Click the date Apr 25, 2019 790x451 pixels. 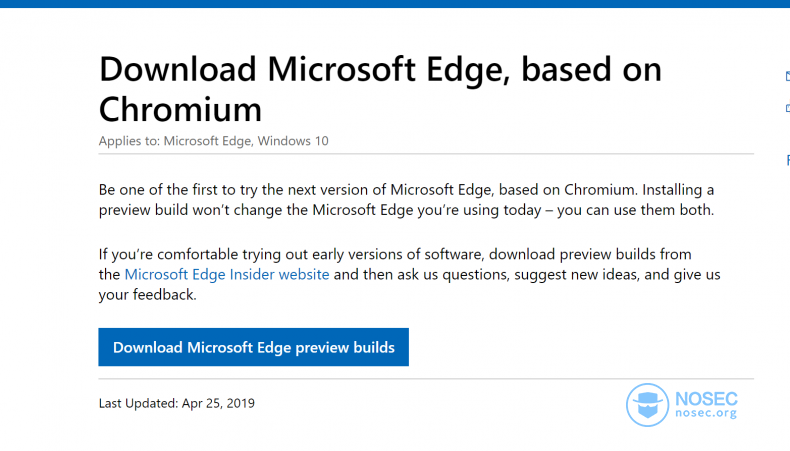(x=218, y=403)
